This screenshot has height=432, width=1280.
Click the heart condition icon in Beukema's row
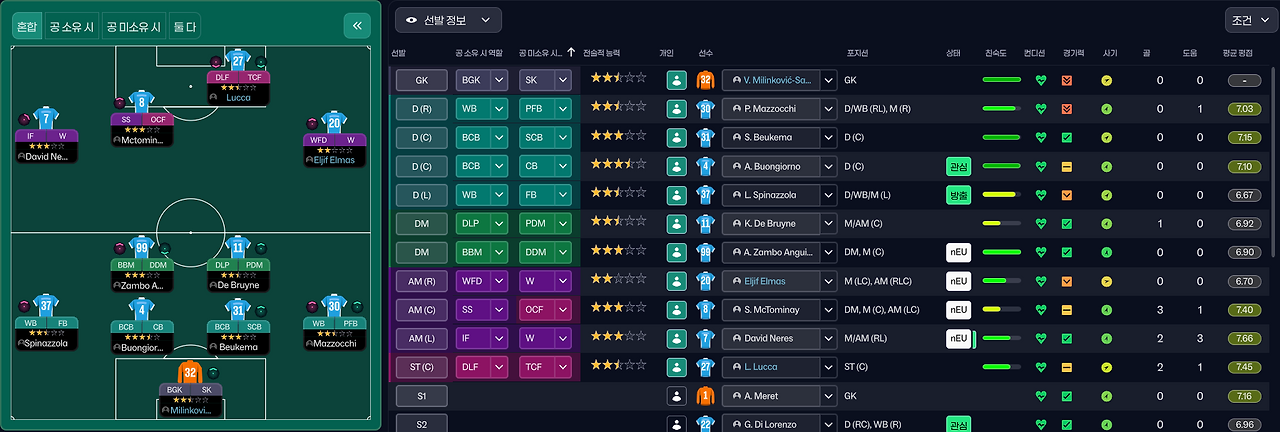point(1041,137)
